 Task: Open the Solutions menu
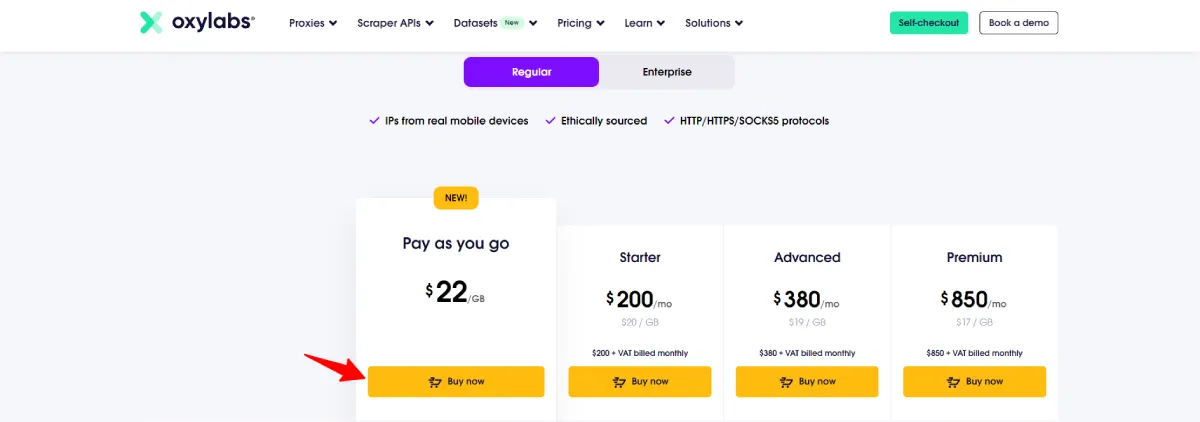click(x=714, y=23)
